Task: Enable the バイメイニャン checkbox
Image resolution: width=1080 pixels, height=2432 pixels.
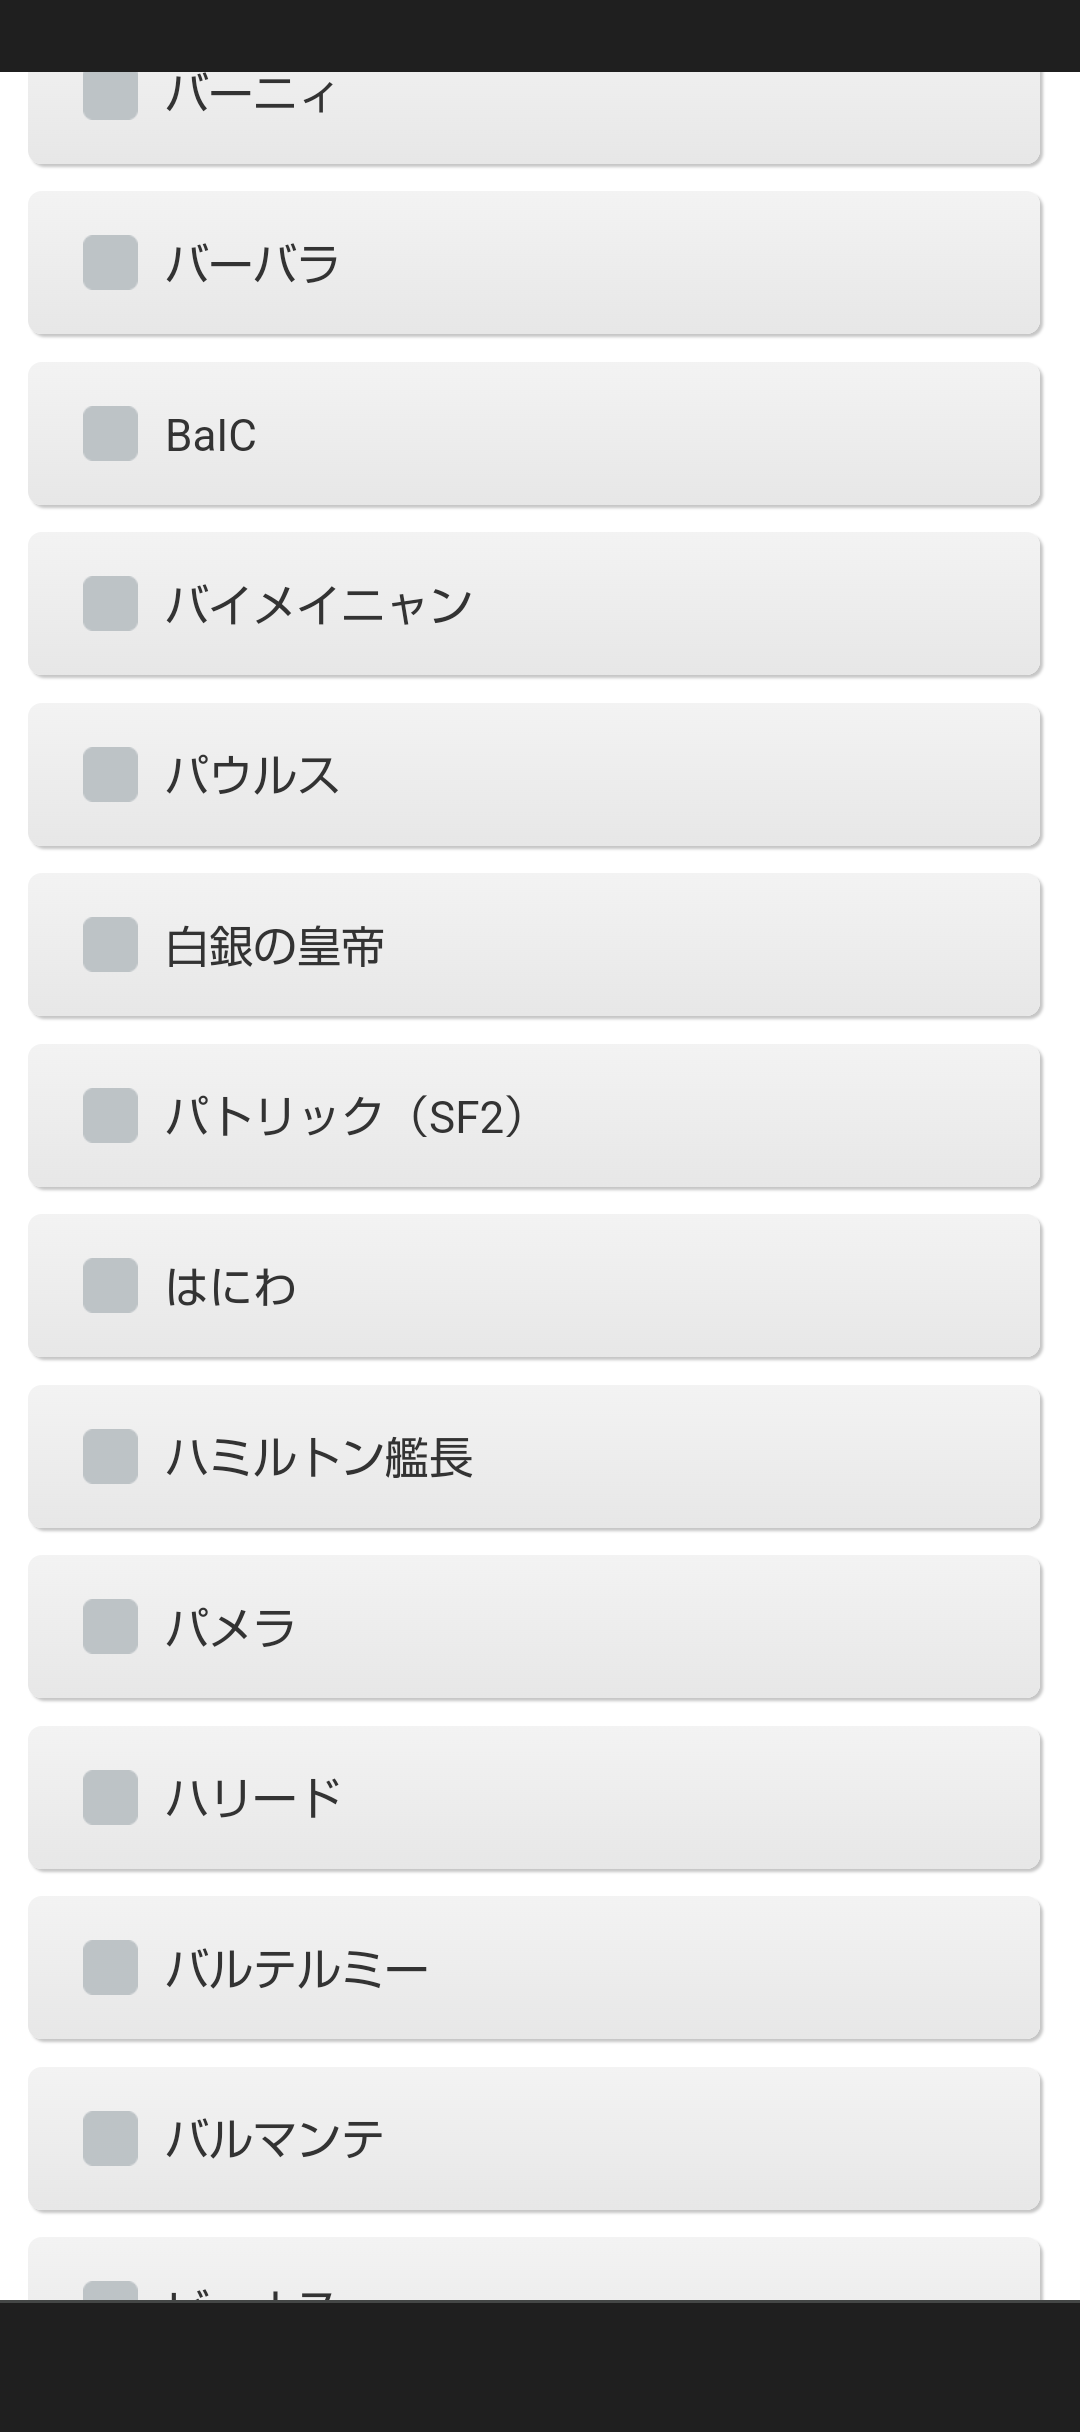Action: coord(110,604)
